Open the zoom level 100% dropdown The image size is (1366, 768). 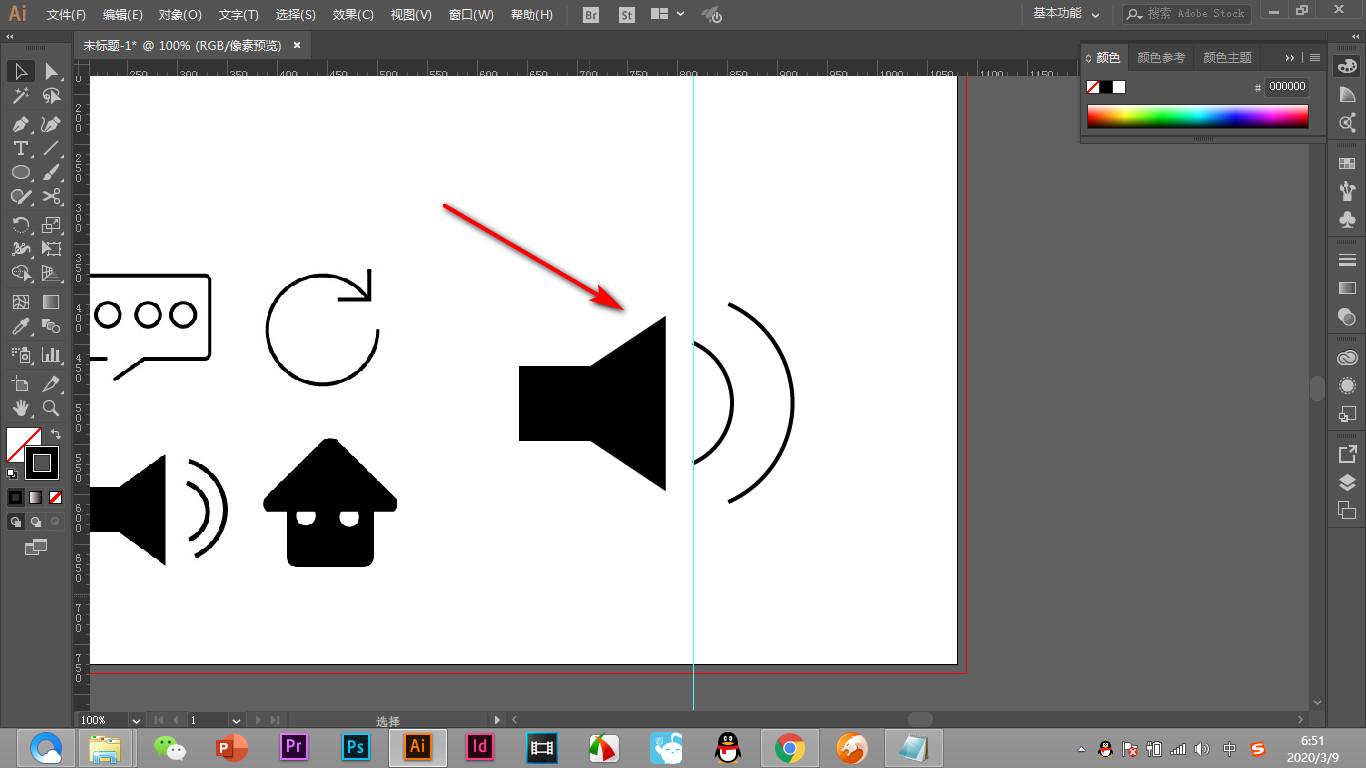(135, 720)
